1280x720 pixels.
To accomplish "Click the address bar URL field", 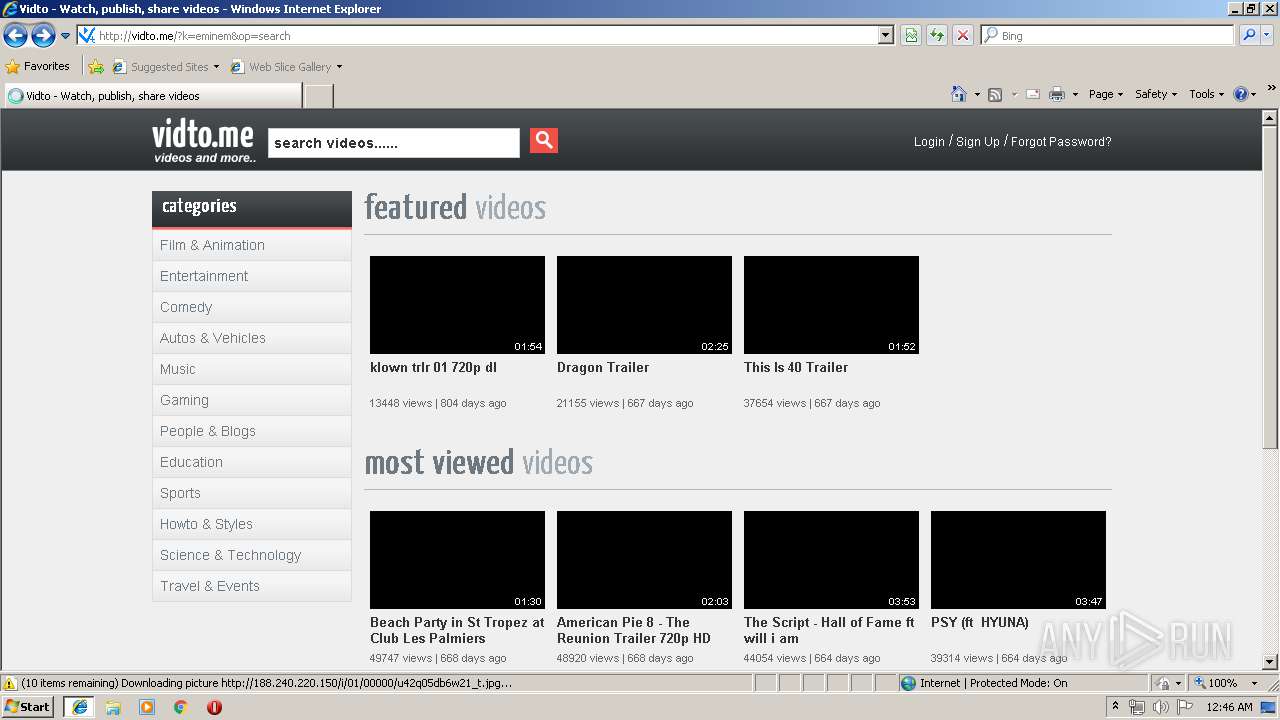I will 477,35.
